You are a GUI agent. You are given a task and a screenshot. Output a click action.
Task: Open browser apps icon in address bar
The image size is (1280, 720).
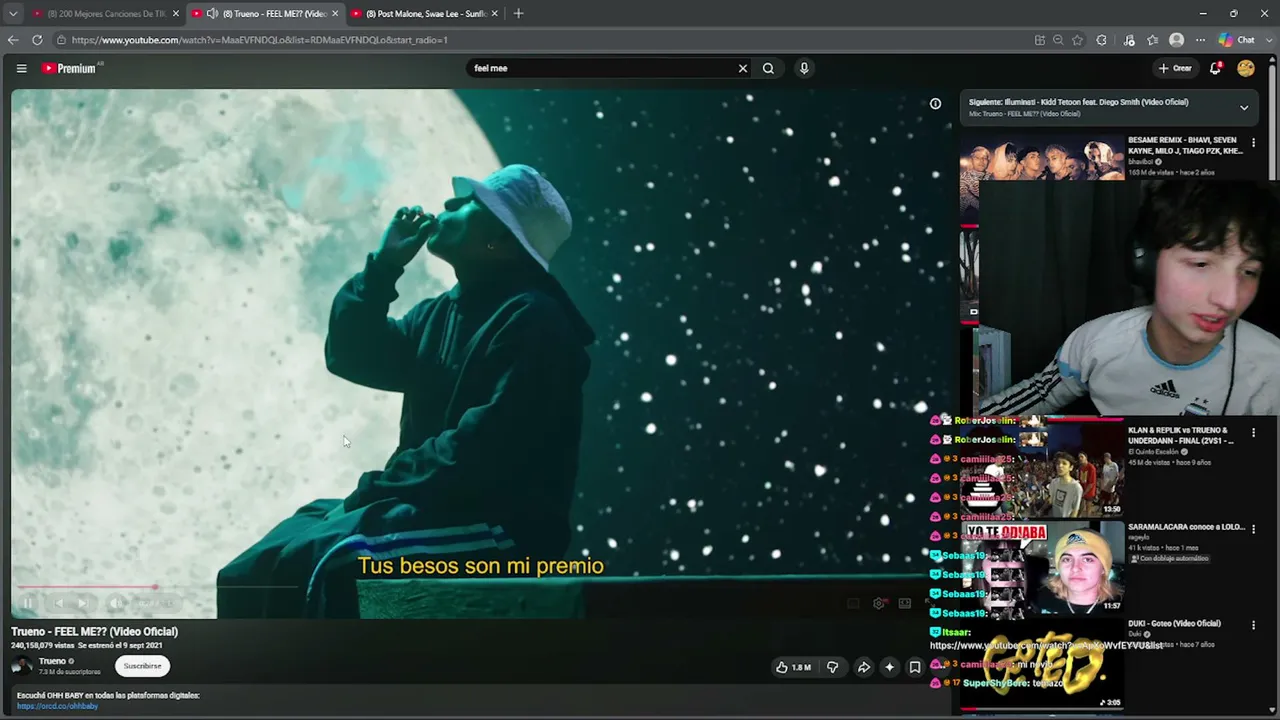click(x=1040, y=40)
